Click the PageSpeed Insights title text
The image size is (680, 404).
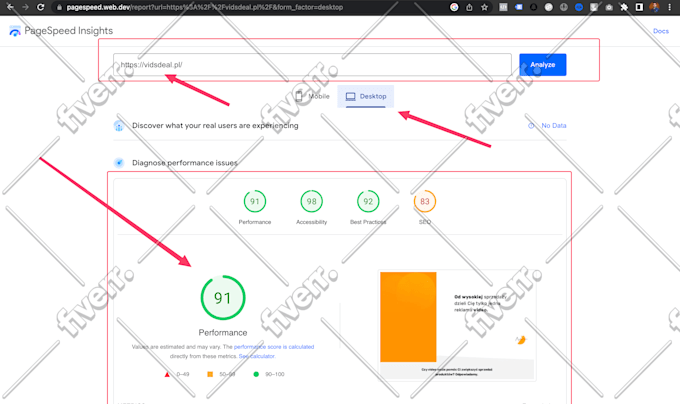(69, 31)
